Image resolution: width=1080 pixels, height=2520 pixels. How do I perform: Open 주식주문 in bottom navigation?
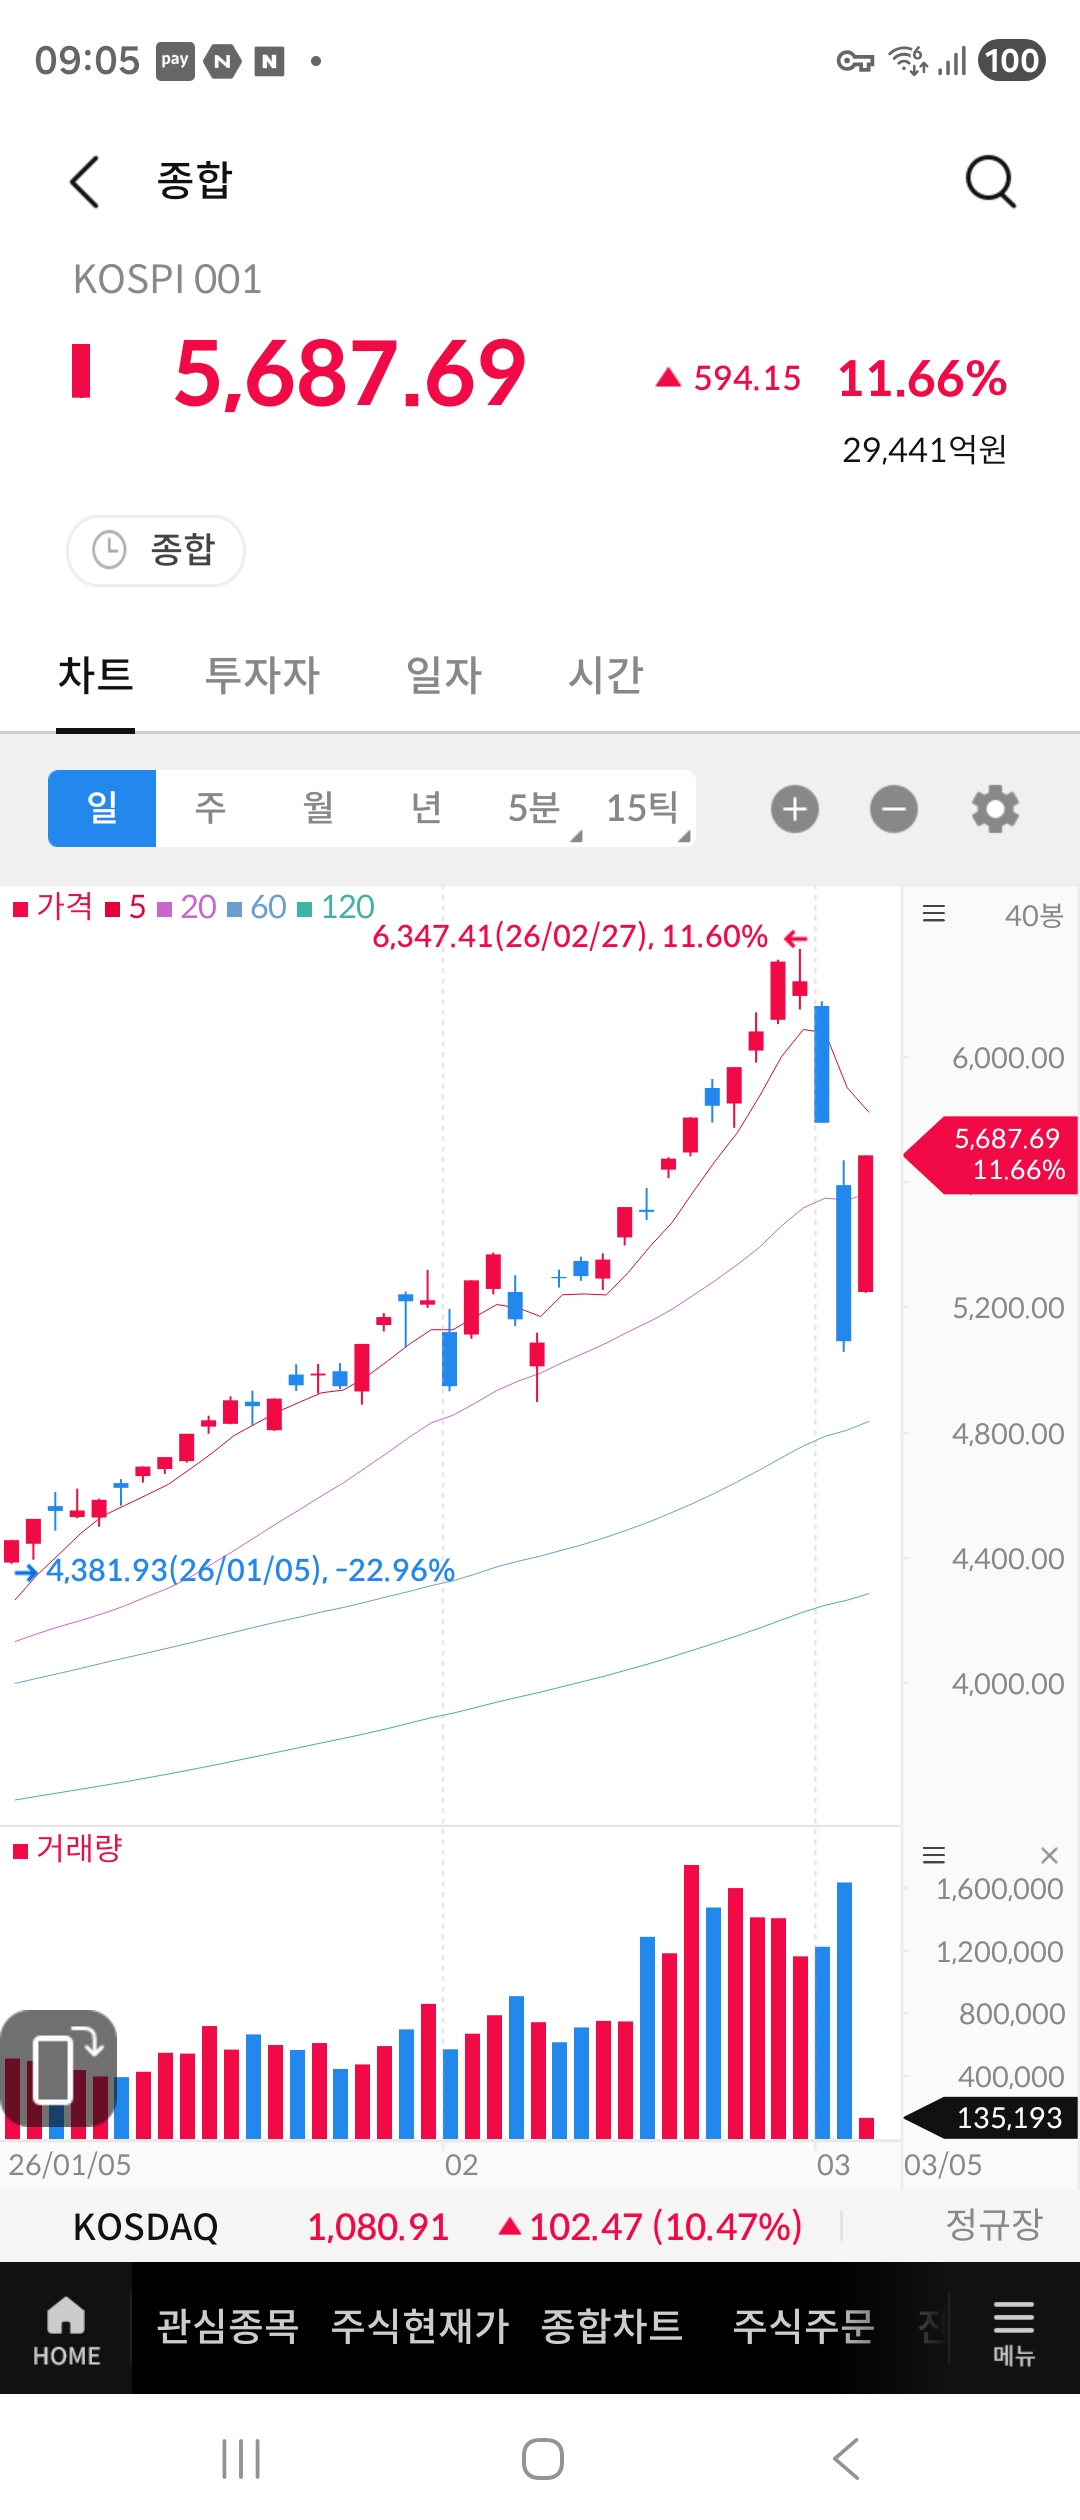pos(803,2326)
